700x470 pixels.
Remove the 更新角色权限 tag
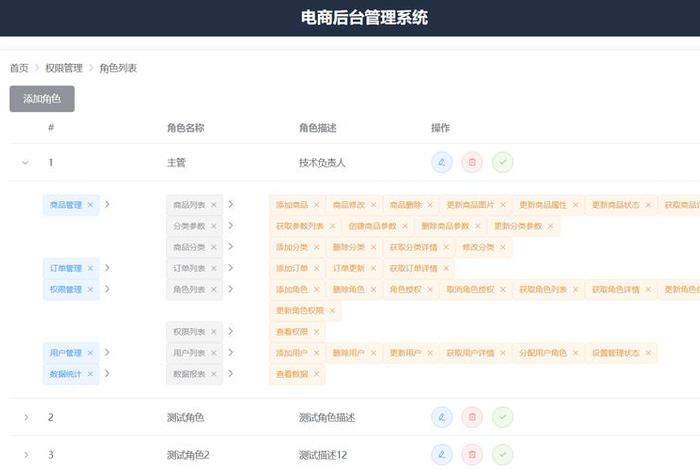click(332, 311)
